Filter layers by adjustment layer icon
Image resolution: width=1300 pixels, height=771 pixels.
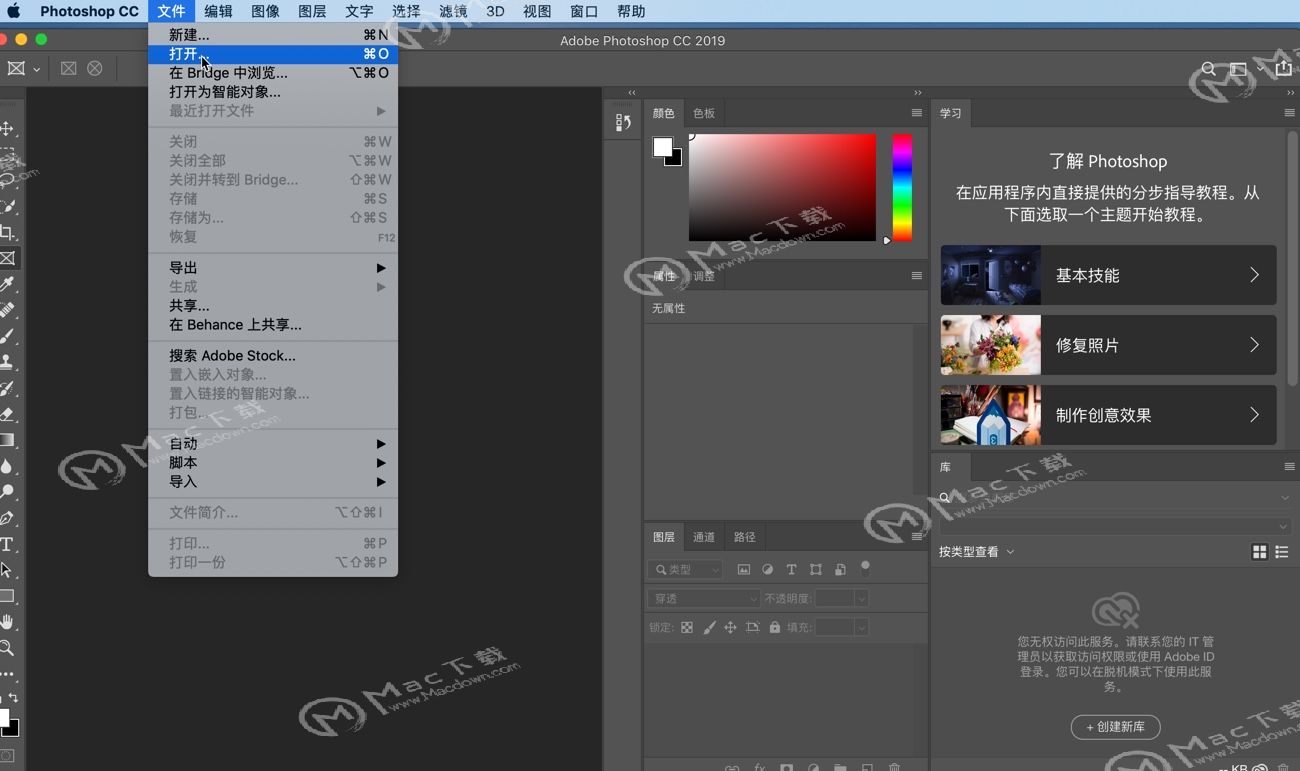pos(767,569)
